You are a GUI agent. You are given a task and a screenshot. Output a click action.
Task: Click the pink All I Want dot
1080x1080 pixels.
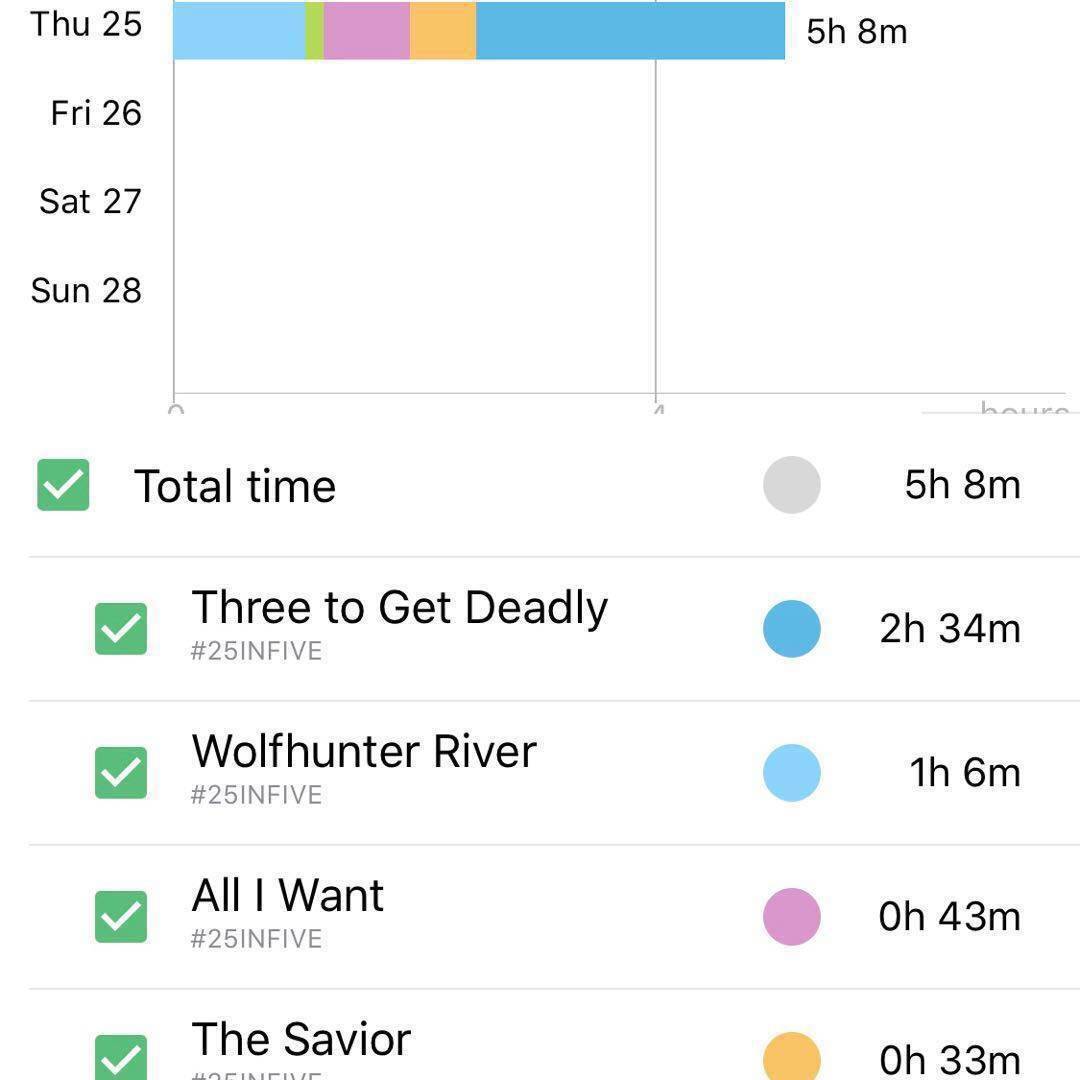pos(791,917)
